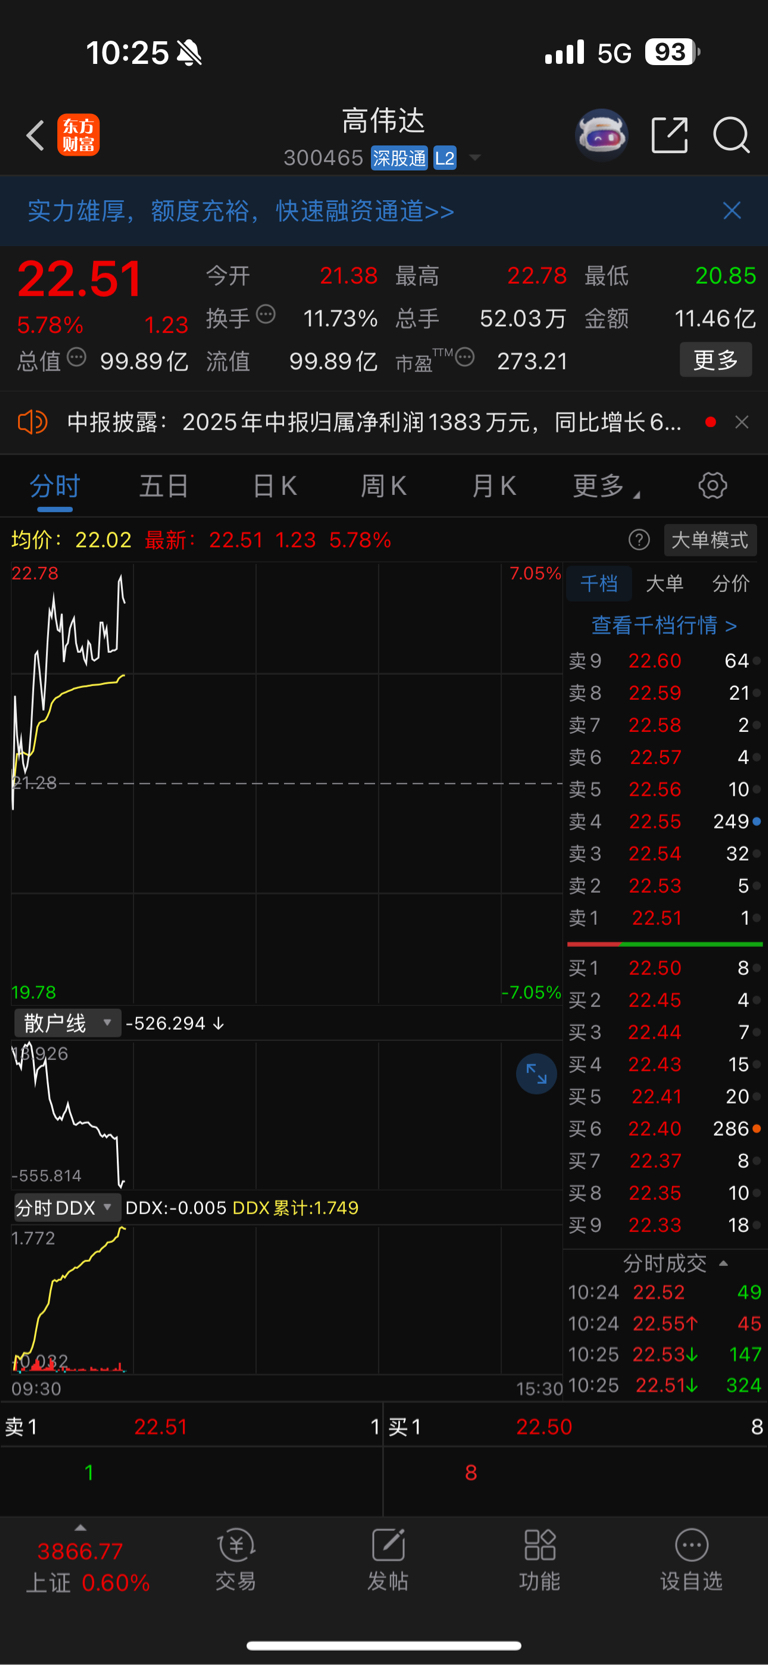The width and height of the screenshot is (768, 1665).
Task: Tap the 买1 22.50 order row
Action: tap(664, 968)
